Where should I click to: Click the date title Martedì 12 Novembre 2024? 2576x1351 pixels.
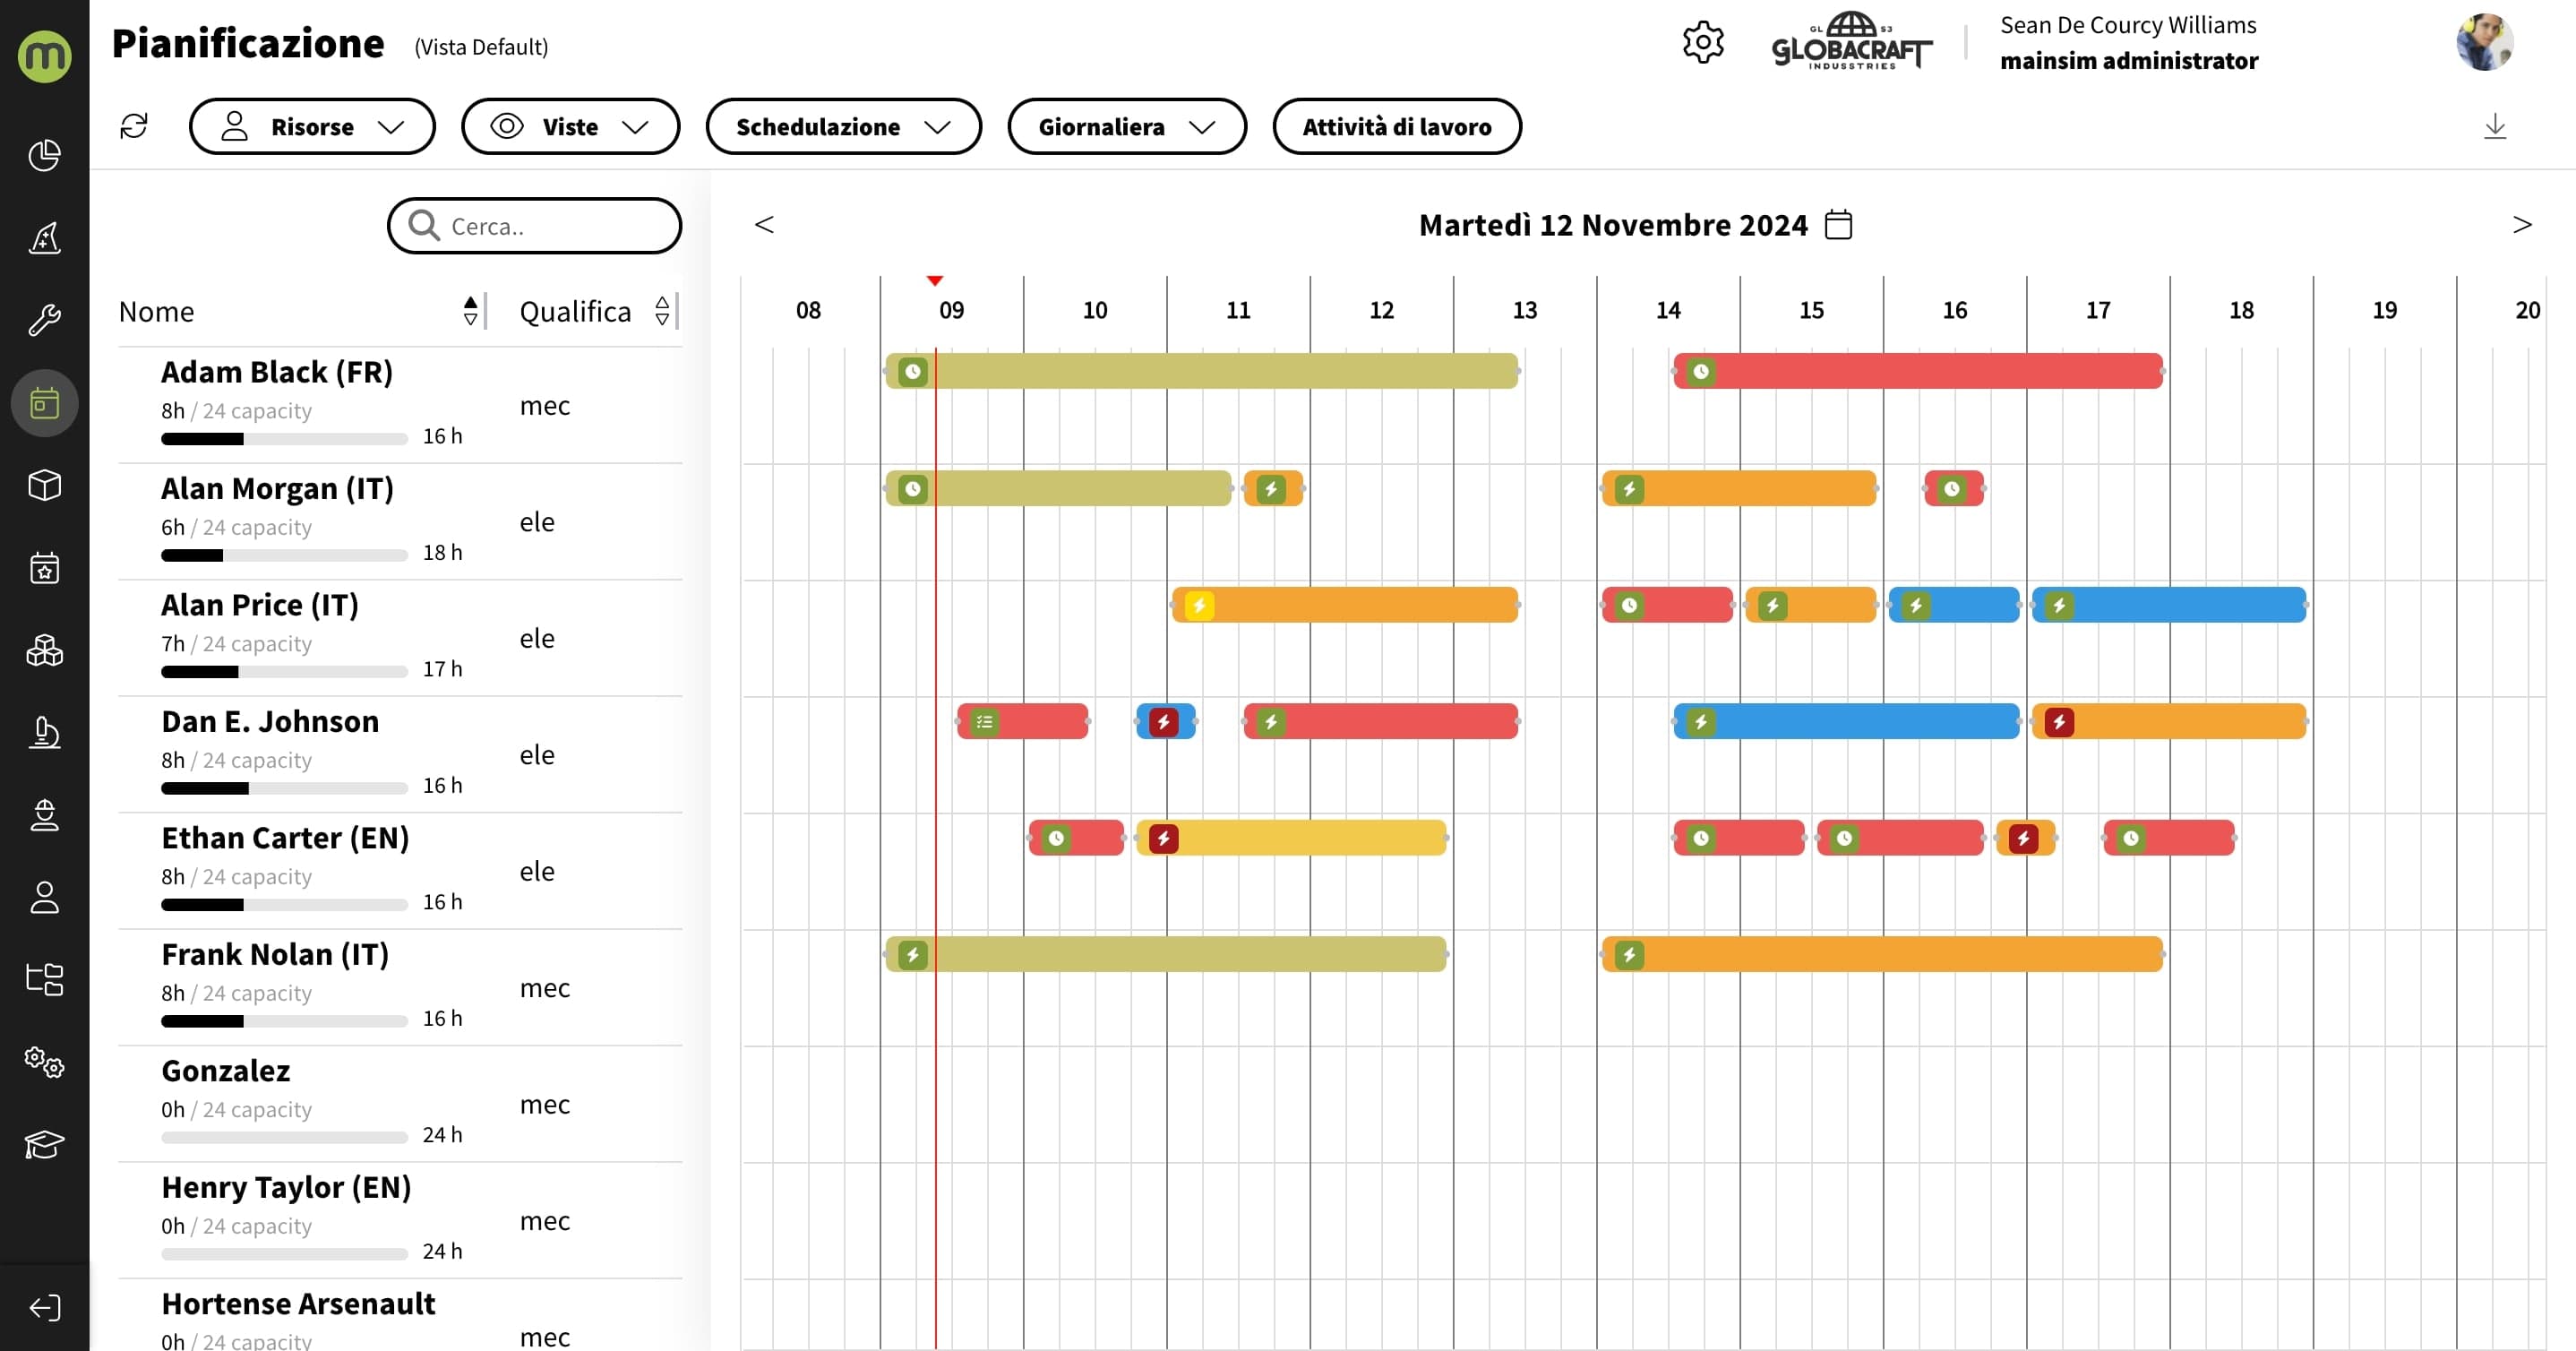tap(1613, 225)
